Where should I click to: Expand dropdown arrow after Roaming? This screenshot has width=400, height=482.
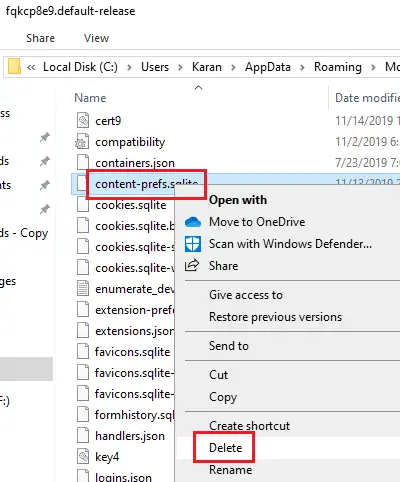(373, 67)
